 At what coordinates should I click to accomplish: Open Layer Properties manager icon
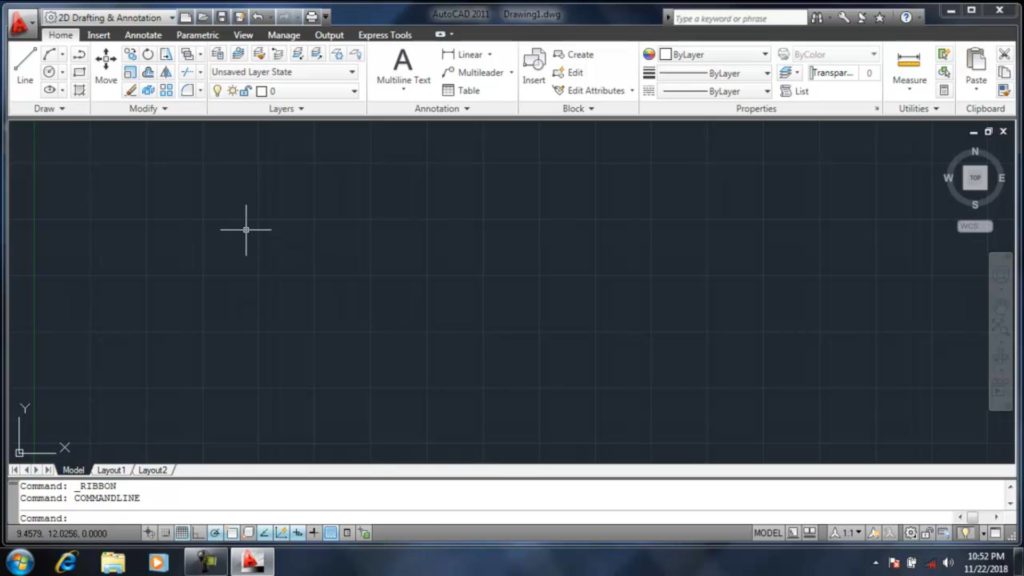[x=217, y=54]
